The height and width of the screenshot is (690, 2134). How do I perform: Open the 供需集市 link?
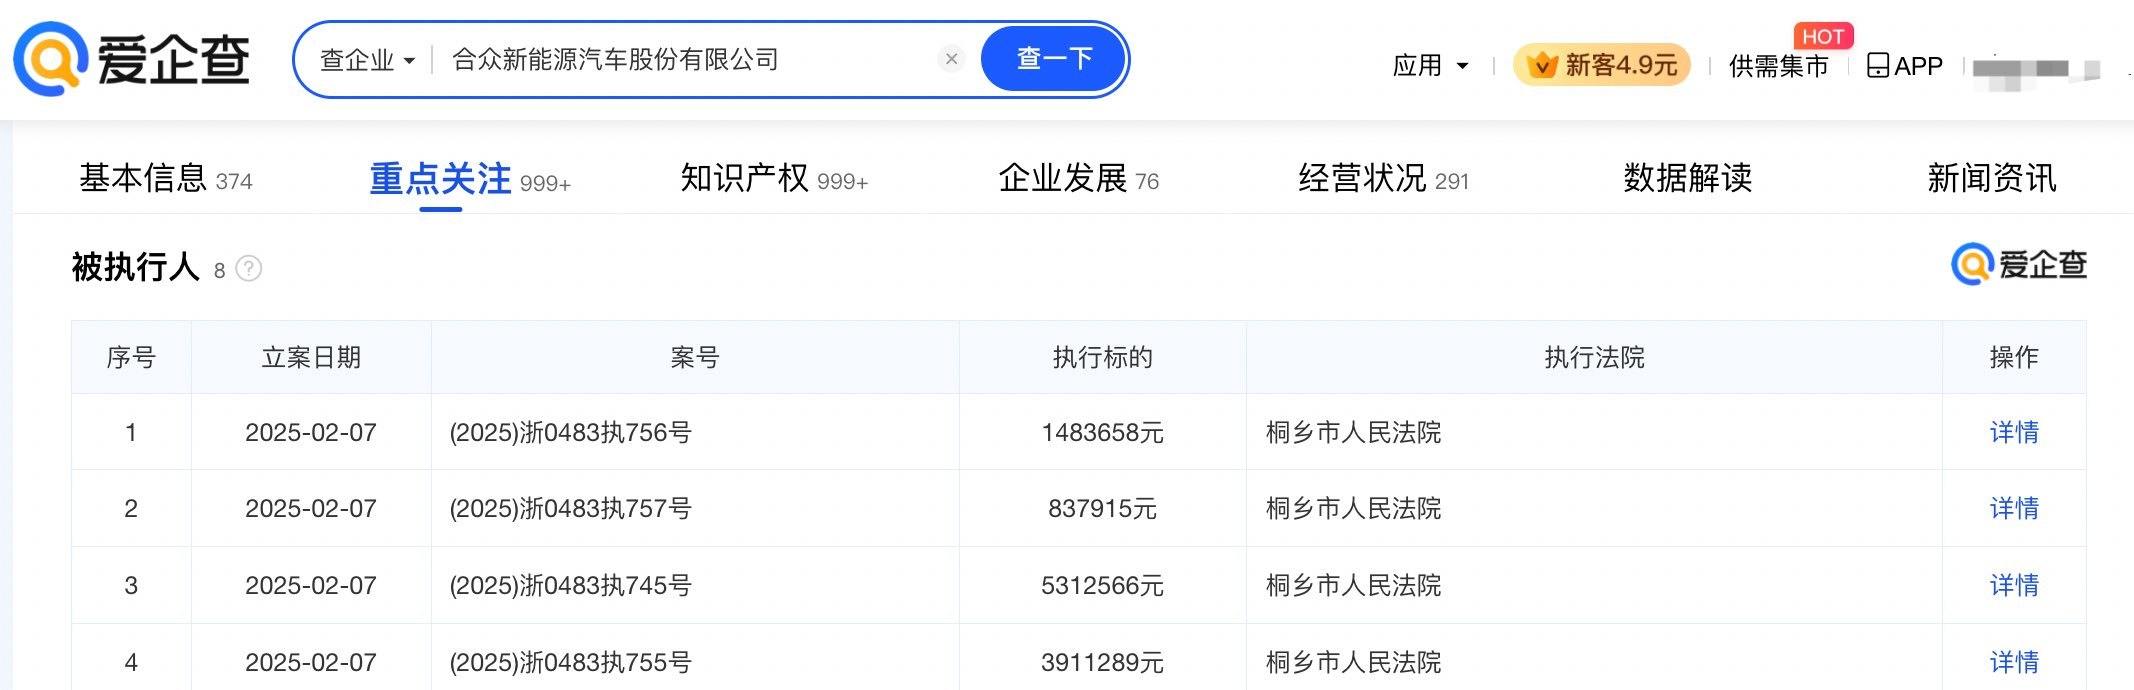click(x=1778, y=66)
